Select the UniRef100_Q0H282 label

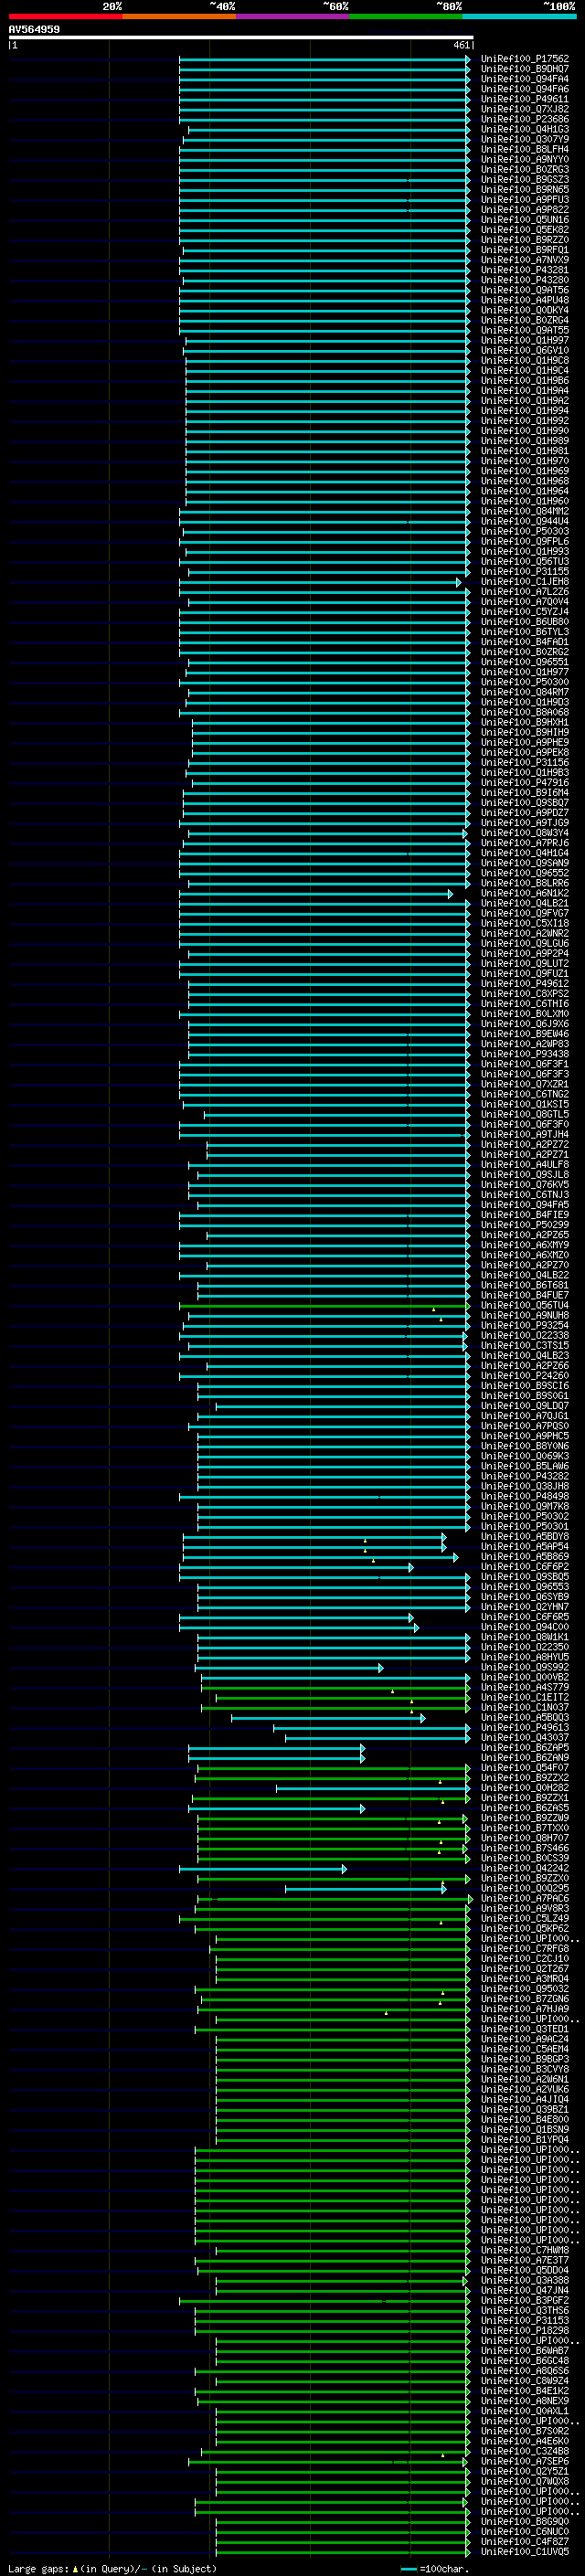point(524,1788)
